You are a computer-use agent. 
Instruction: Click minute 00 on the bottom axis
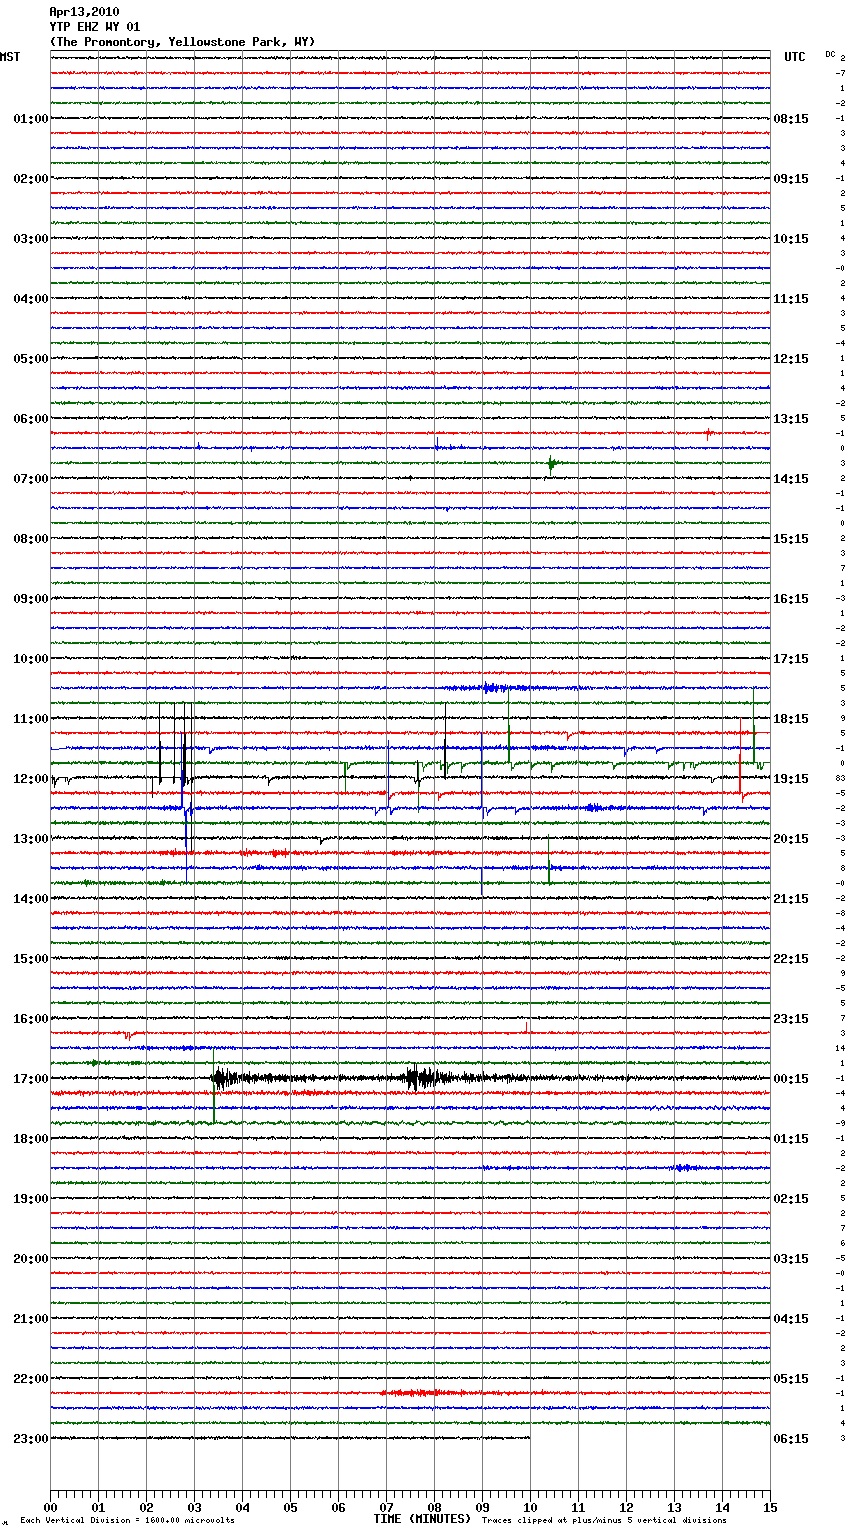click(x=51, y=1507)
